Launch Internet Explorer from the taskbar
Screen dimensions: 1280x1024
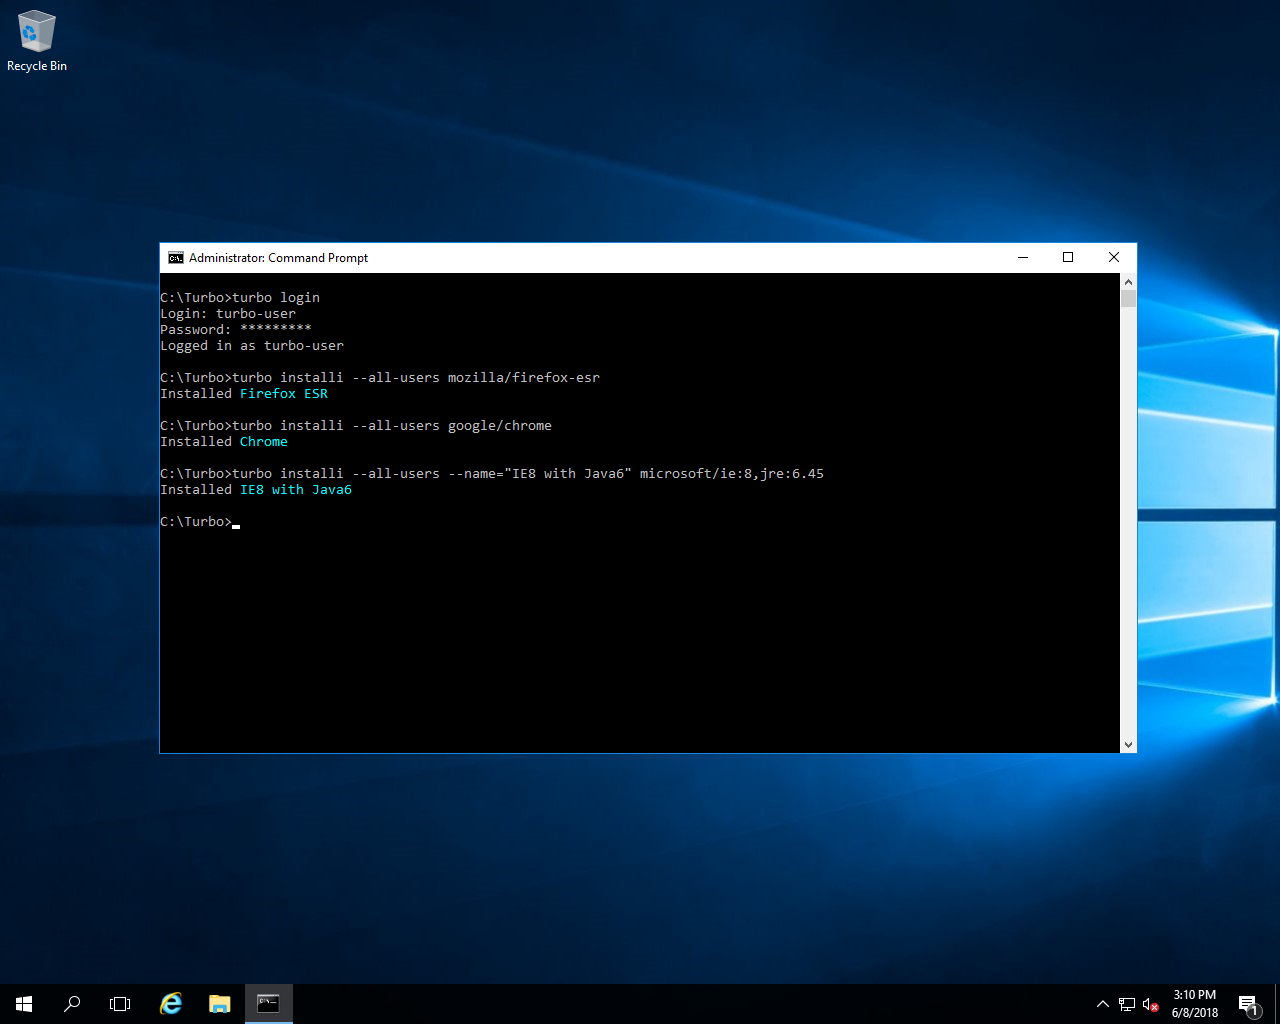coord(170,1003)
